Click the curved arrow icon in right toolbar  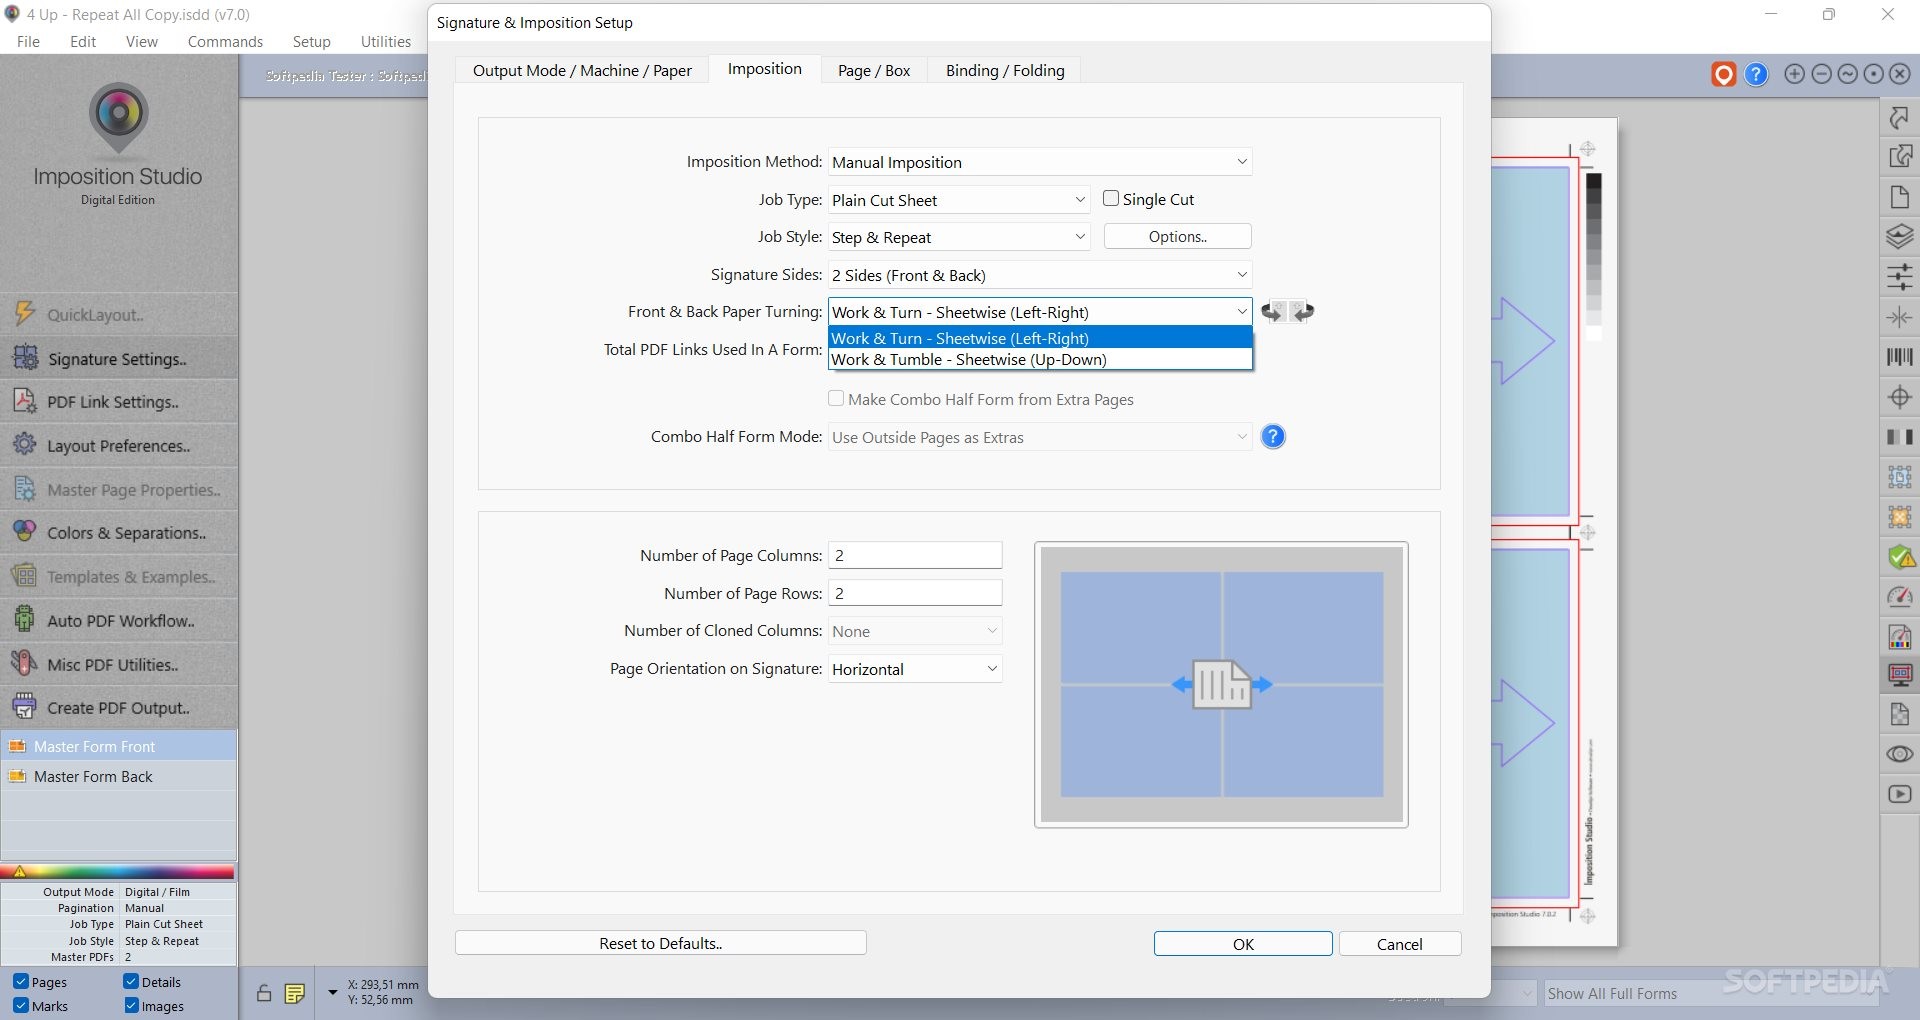(x=1899, y=118)
